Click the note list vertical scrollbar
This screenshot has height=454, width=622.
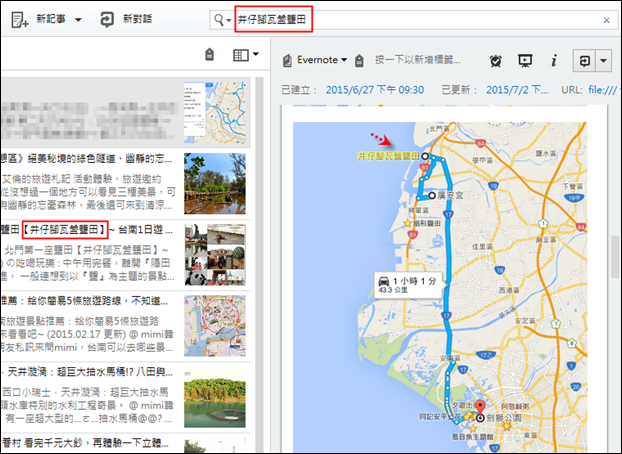[259, 265]
